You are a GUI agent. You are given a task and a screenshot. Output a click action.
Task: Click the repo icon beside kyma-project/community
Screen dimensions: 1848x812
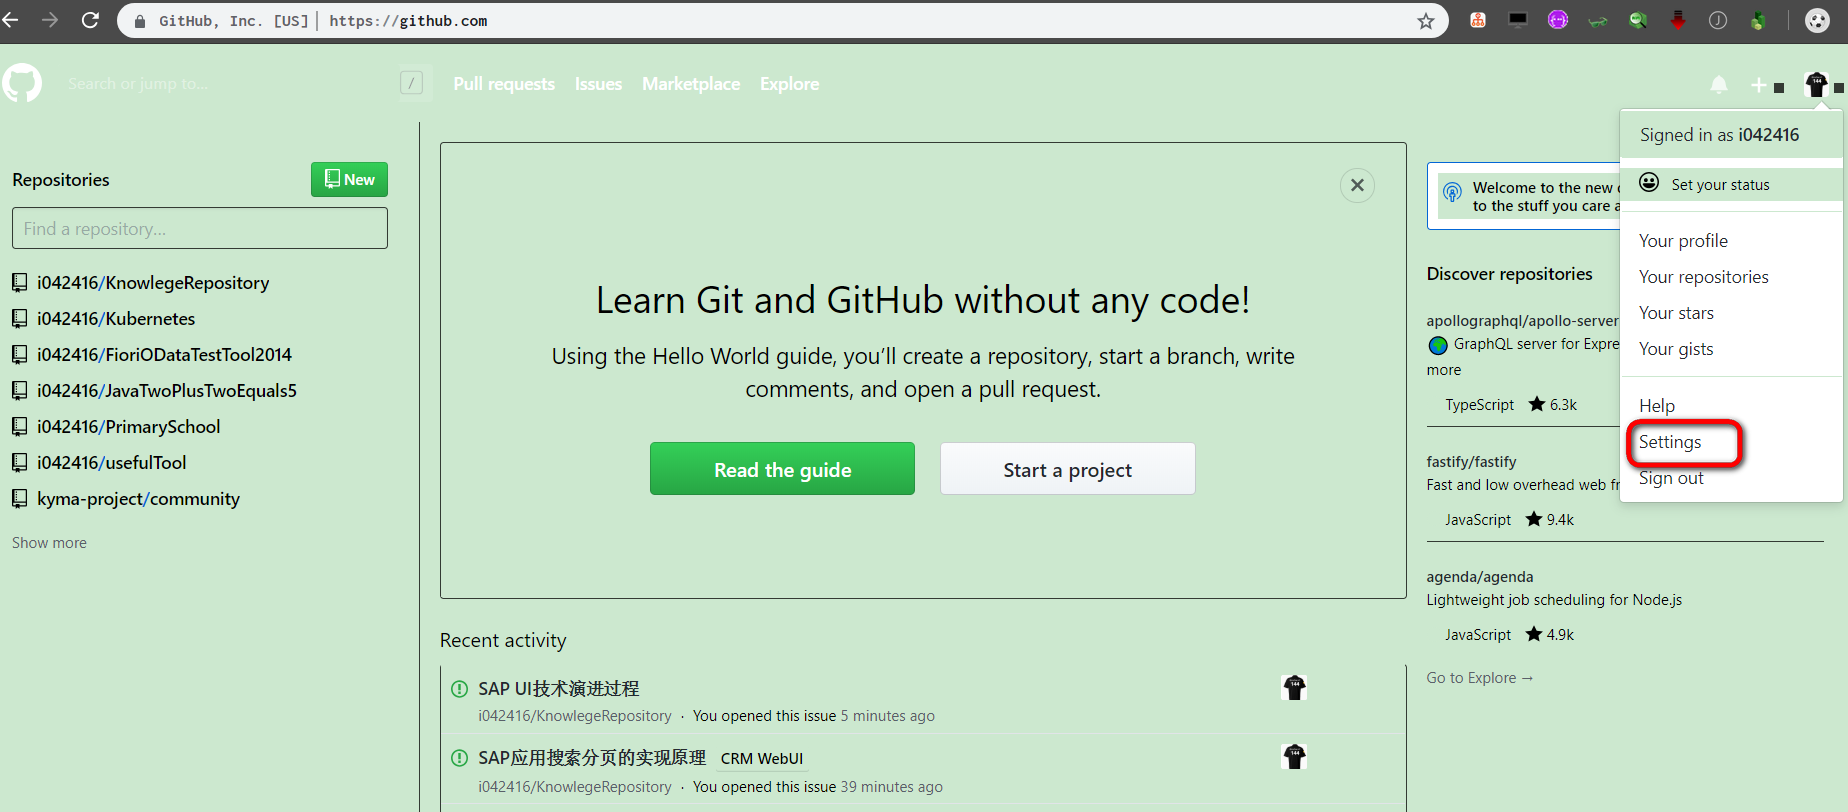point(19,499)
